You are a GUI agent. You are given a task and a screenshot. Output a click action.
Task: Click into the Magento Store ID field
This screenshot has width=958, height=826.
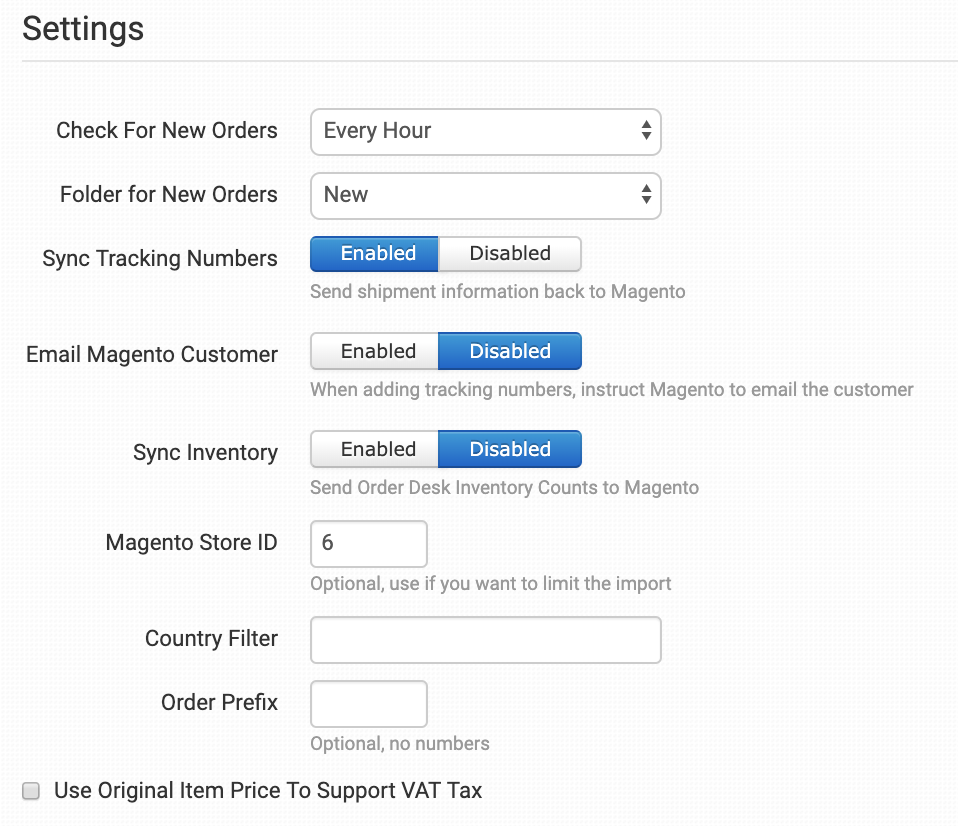tap(368, 544)
